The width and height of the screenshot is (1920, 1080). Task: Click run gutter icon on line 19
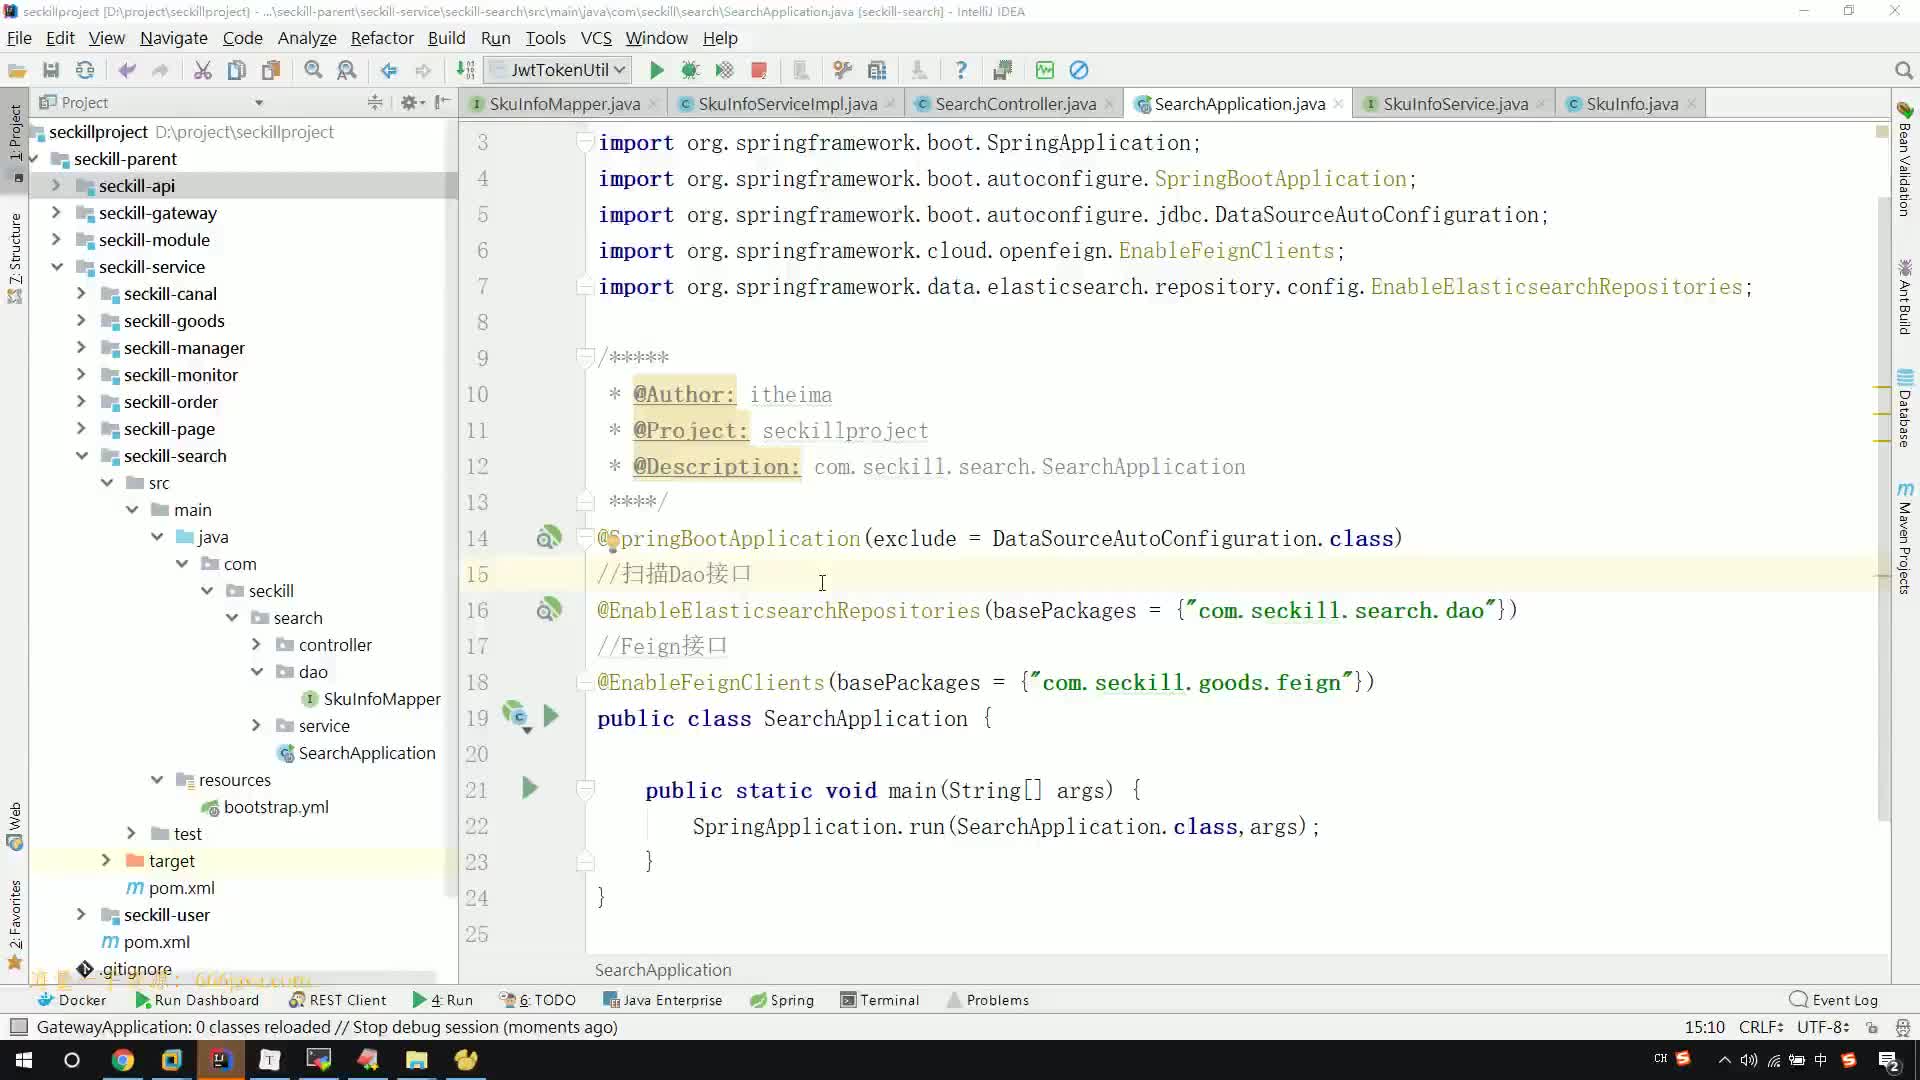551,716
